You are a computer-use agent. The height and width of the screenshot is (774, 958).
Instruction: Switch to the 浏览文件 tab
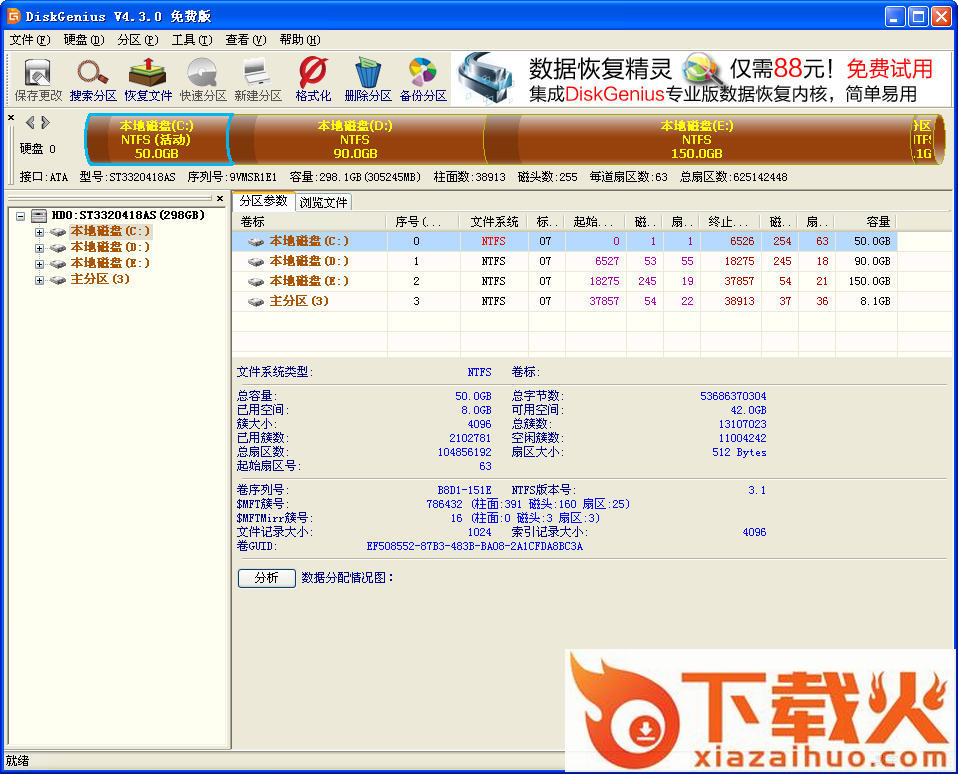[323, 202]
